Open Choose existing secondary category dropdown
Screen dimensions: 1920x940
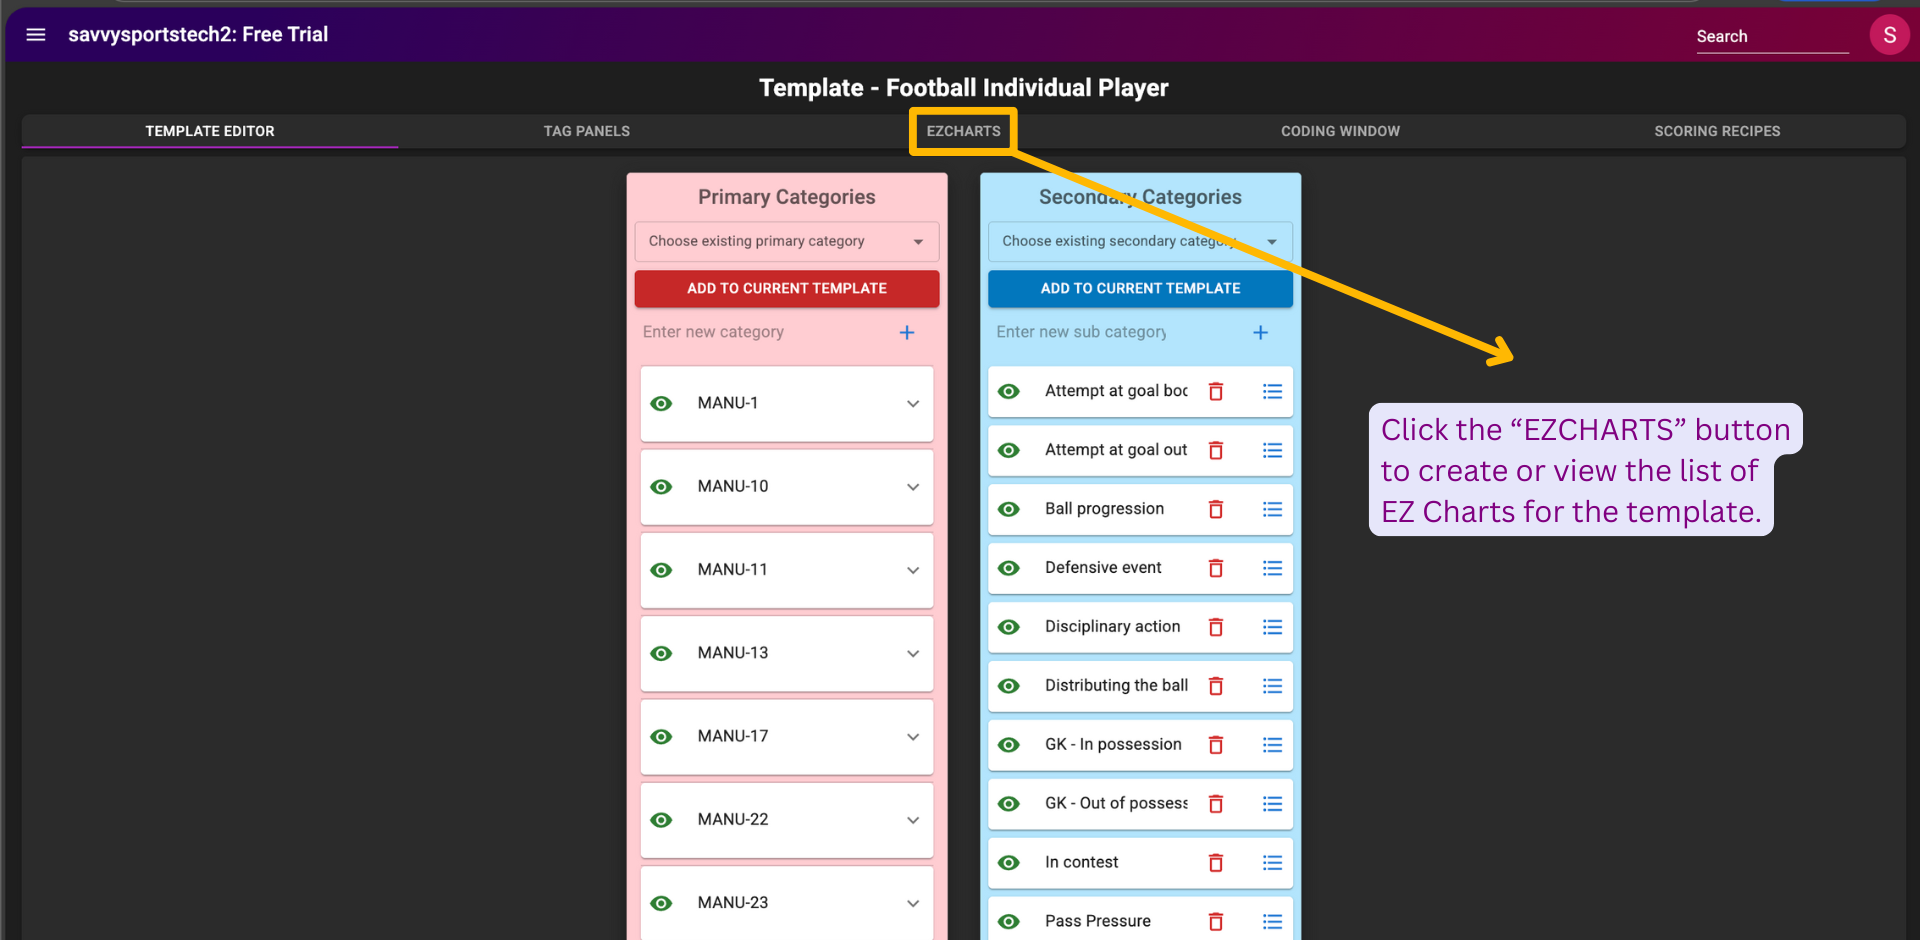(x=1139, y=241)
